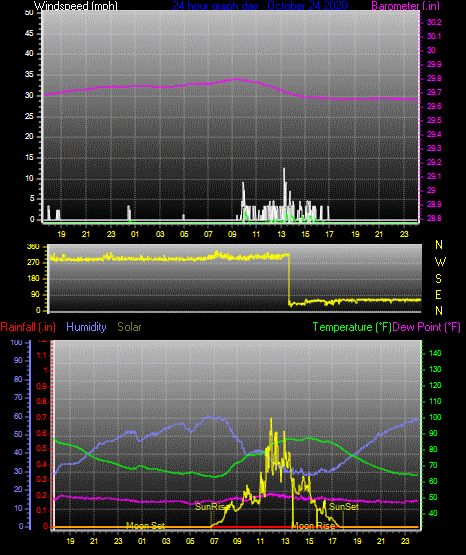Click the 'Barometer (.in)' axis title
The height and width of the screenshot is (555, 466).
(x=405, y=5)
